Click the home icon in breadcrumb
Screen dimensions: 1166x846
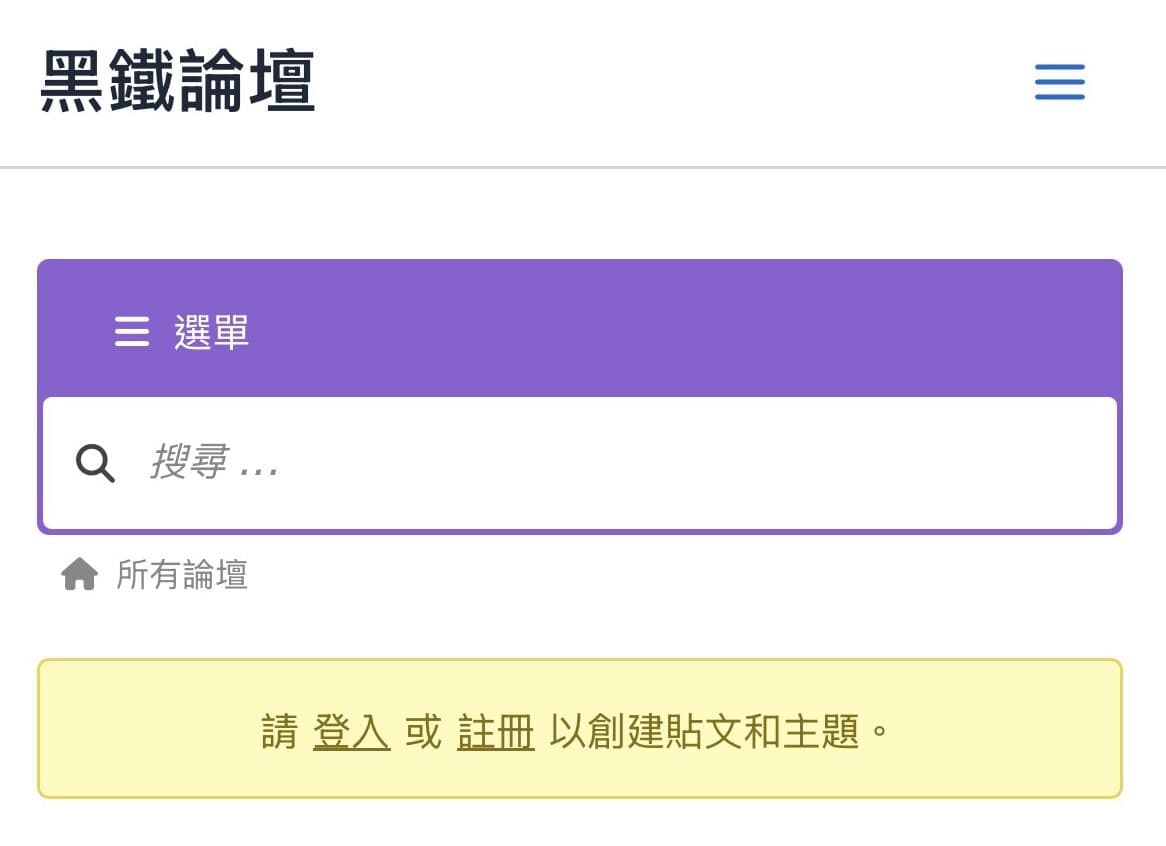click(80, 574)
